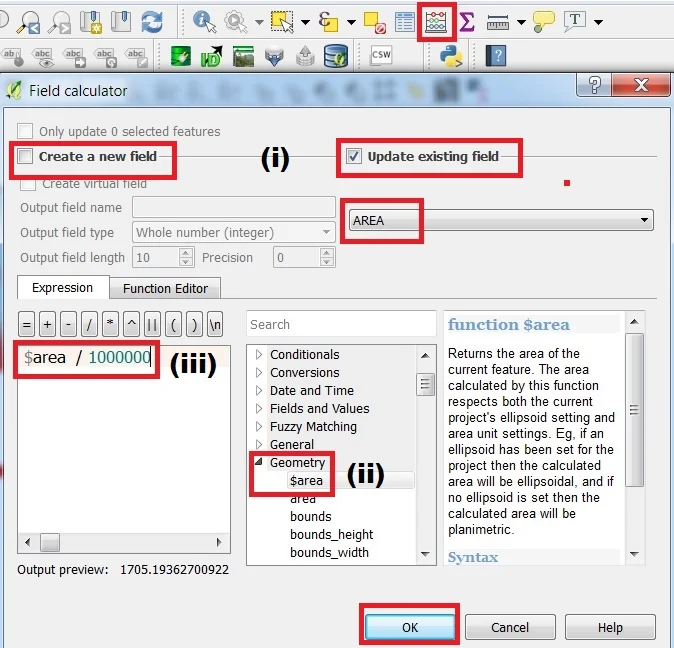Insert the power caret operator button
Screen dimensions: 674x648
point(131,324)
